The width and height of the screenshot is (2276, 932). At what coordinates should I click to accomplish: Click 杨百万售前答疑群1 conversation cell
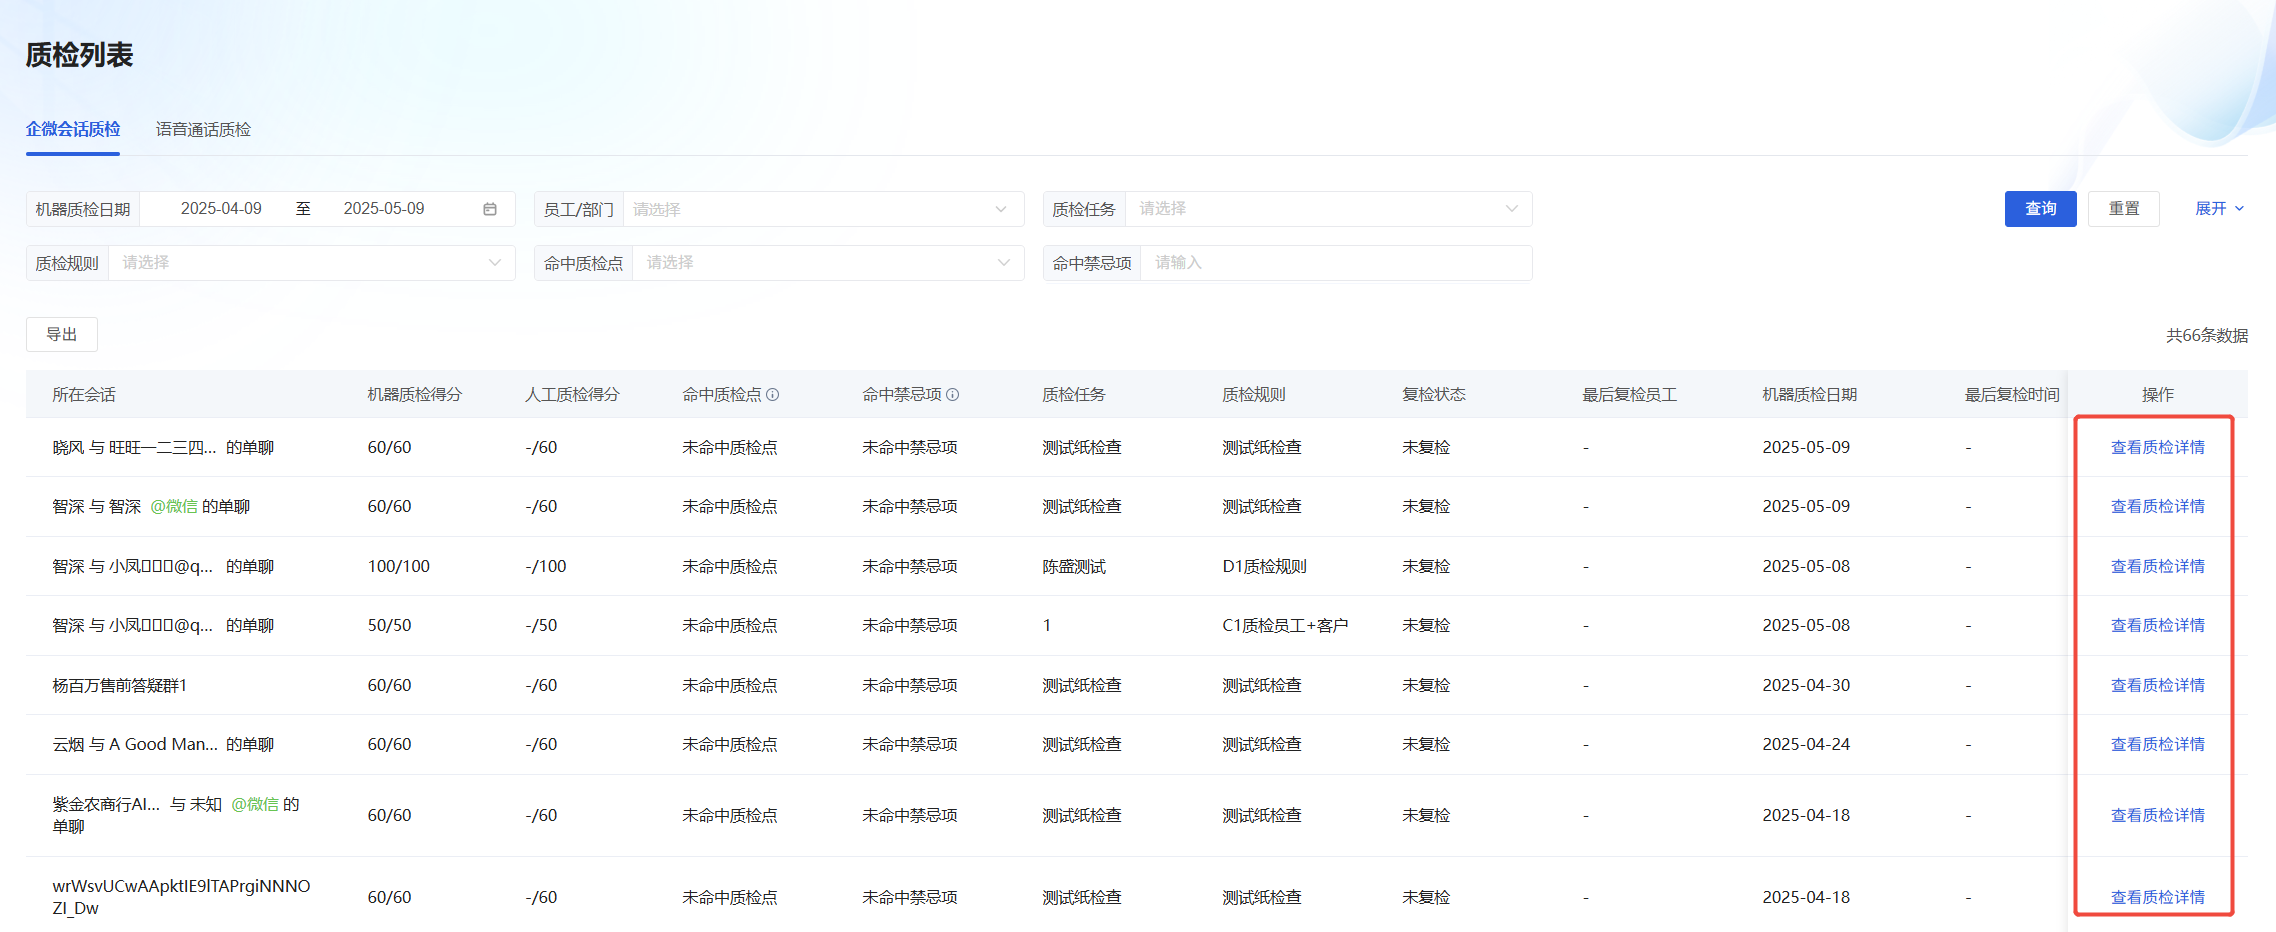click(x=120, y=685)
